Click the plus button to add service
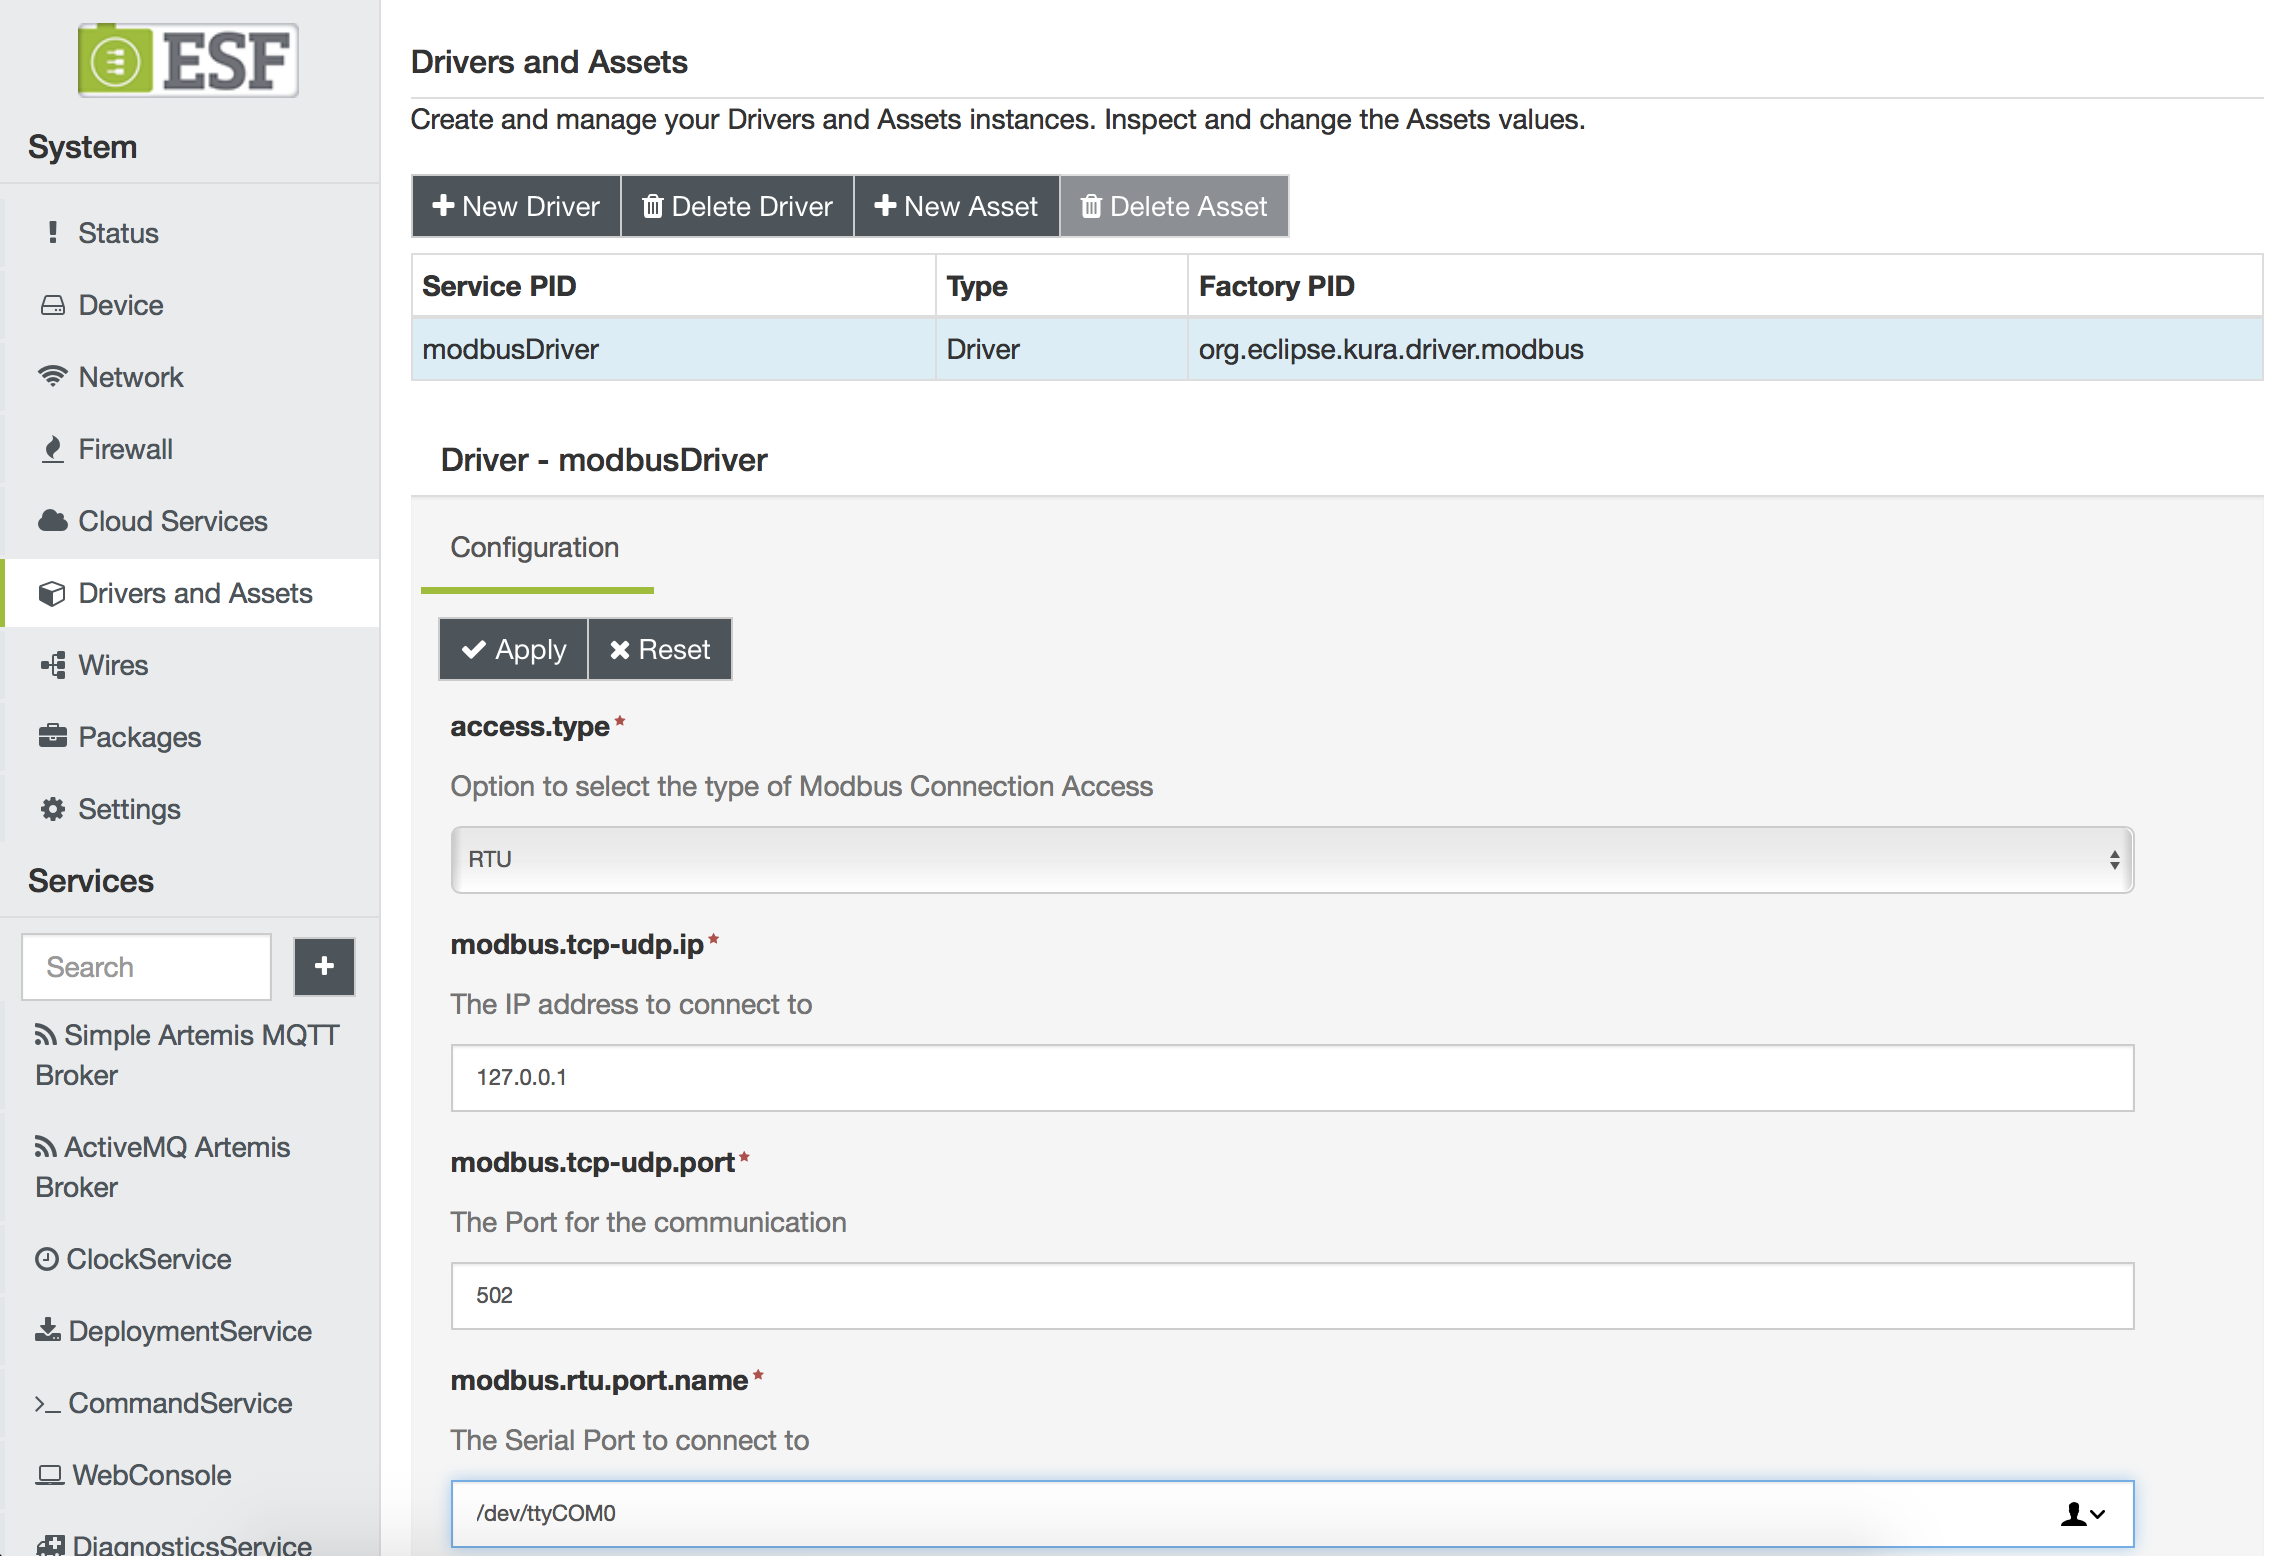This screenshot has width=2288, height=1556. pos(324,966)
